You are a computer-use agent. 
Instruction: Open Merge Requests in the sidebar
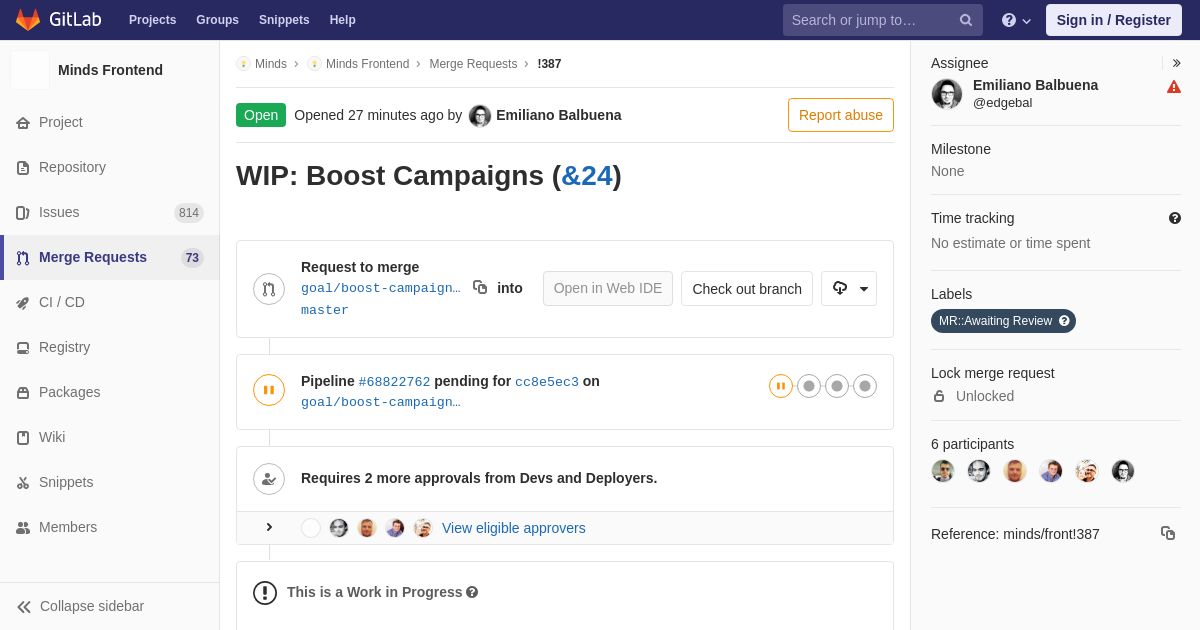[110, 257]
